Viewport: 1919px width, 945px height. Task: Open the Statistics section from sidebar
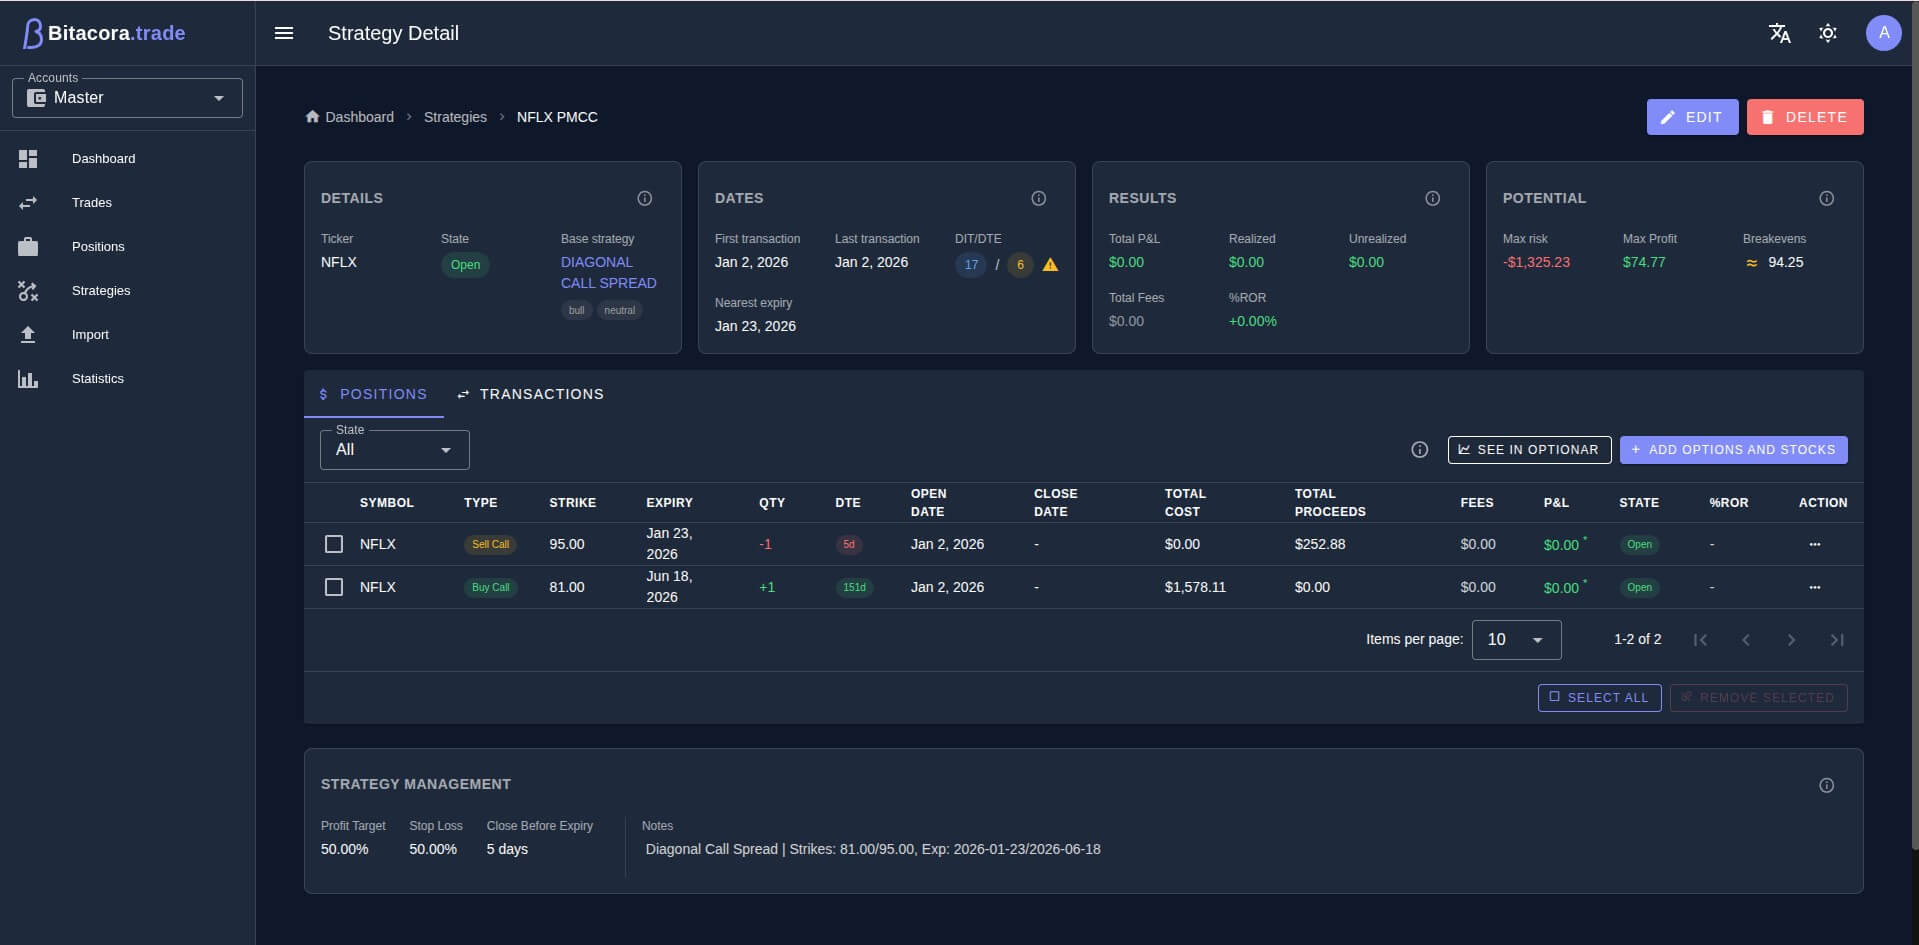(98, 378)
